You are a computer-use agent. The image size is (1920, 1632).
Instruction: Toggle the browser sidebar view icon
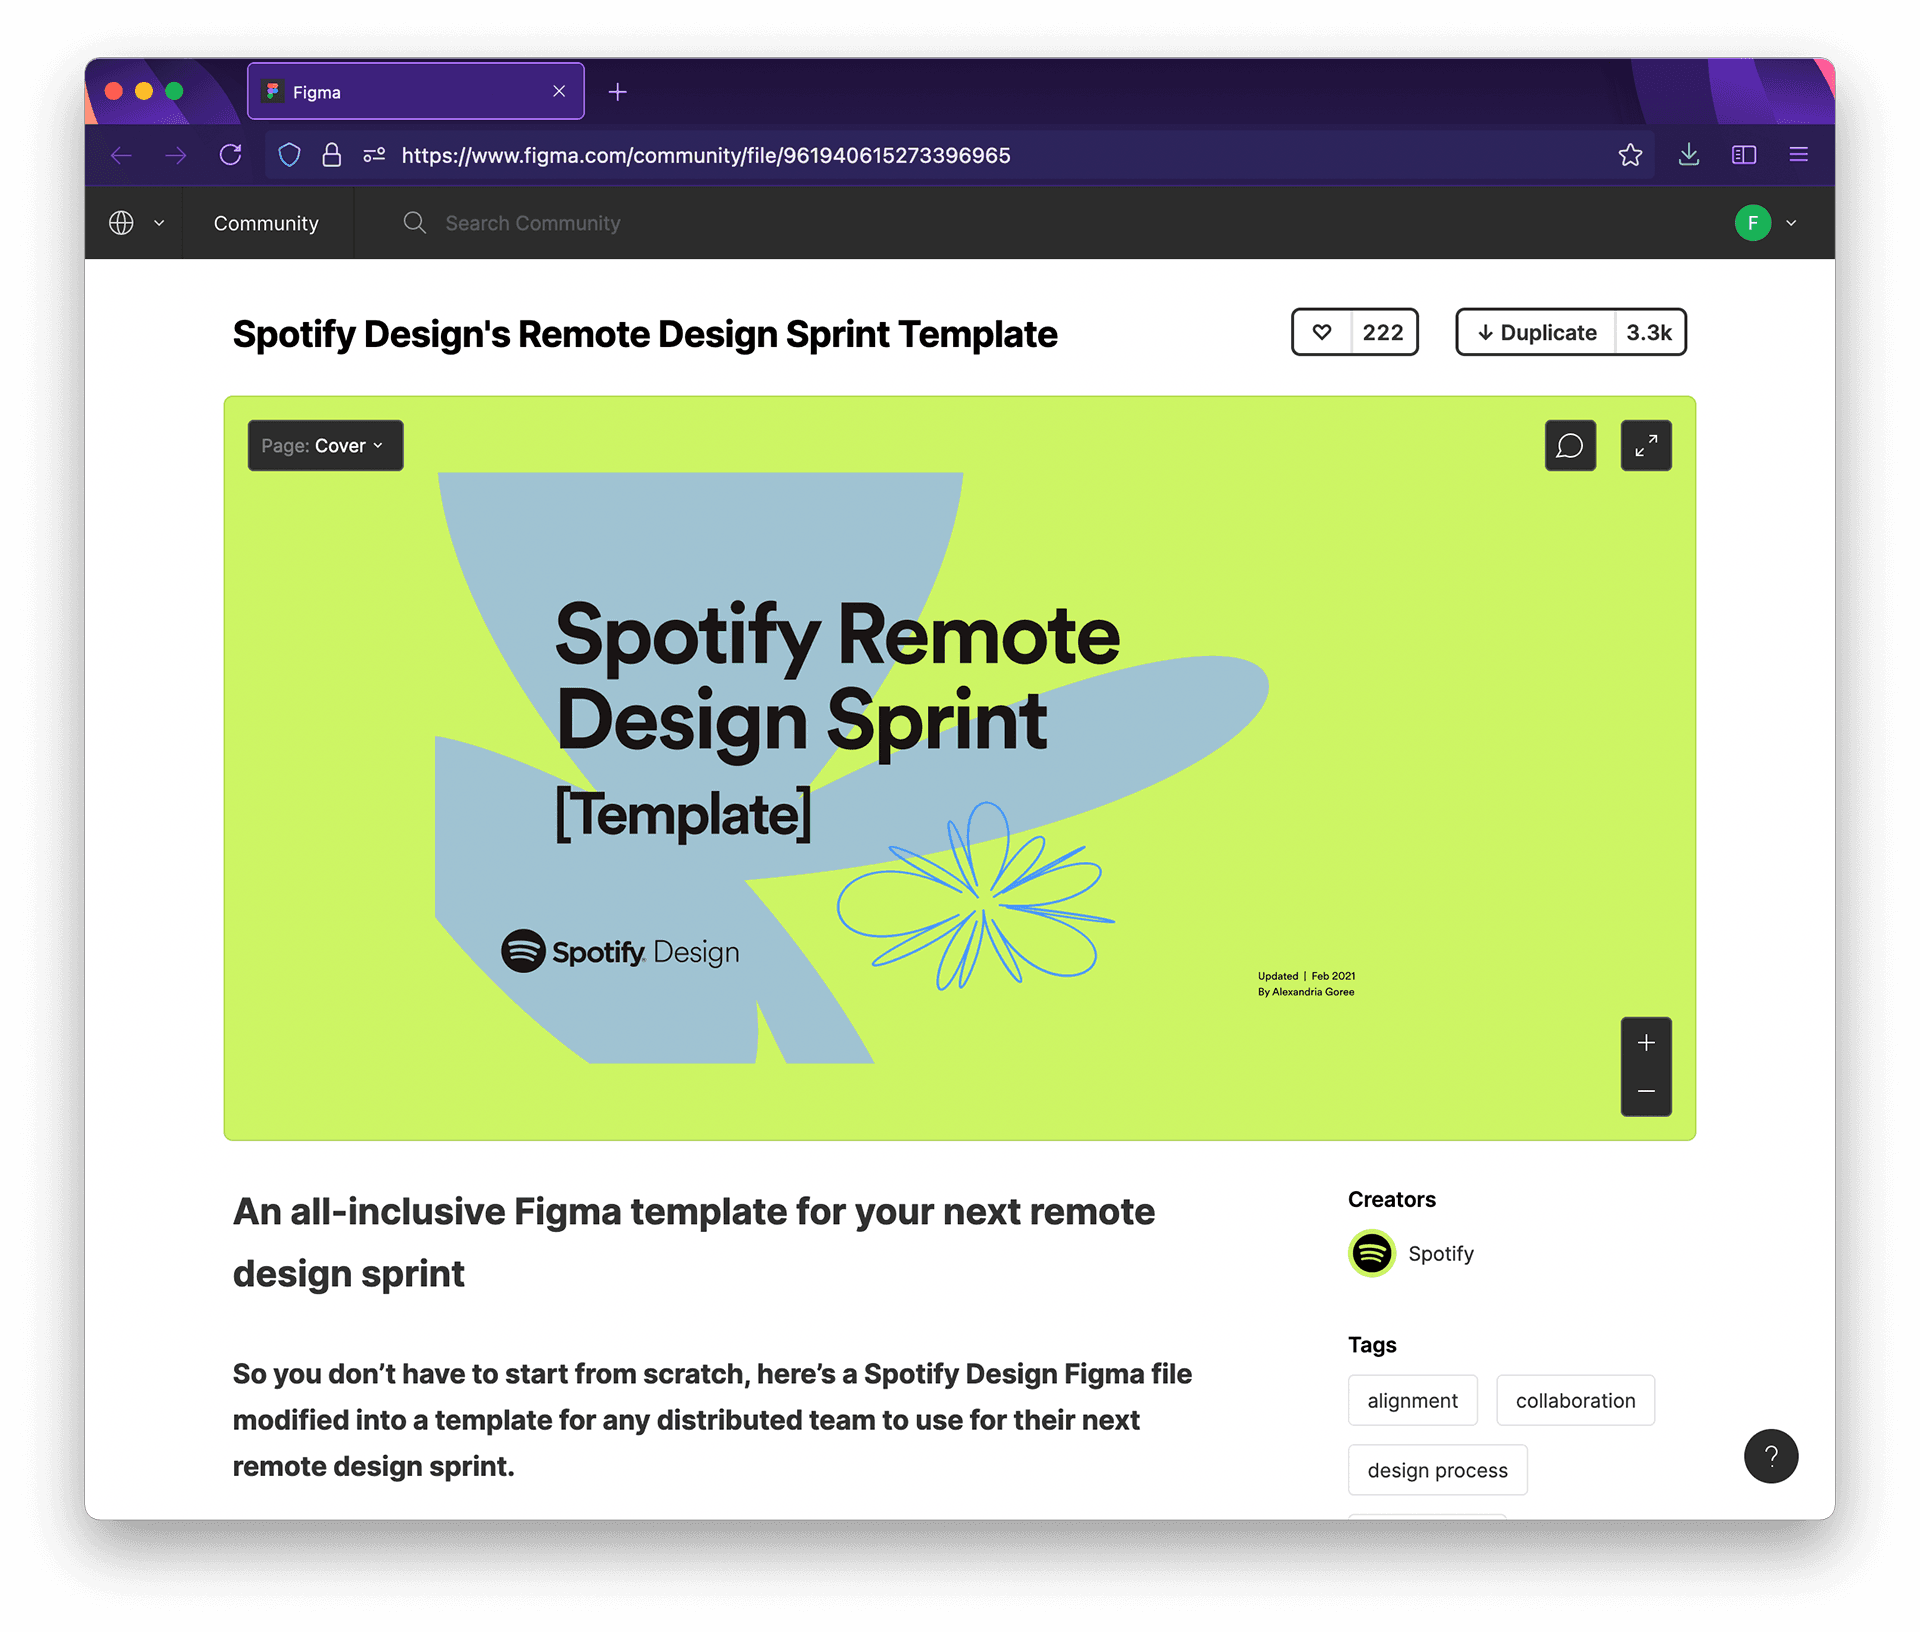[1744, 155]
